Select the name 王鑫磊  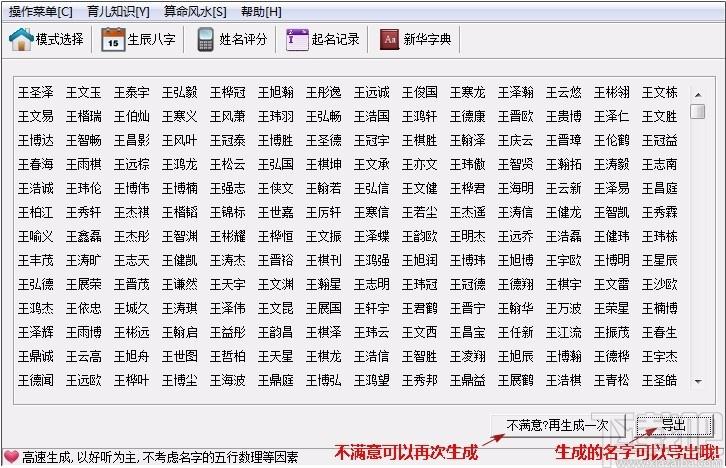tap(83, 237)
